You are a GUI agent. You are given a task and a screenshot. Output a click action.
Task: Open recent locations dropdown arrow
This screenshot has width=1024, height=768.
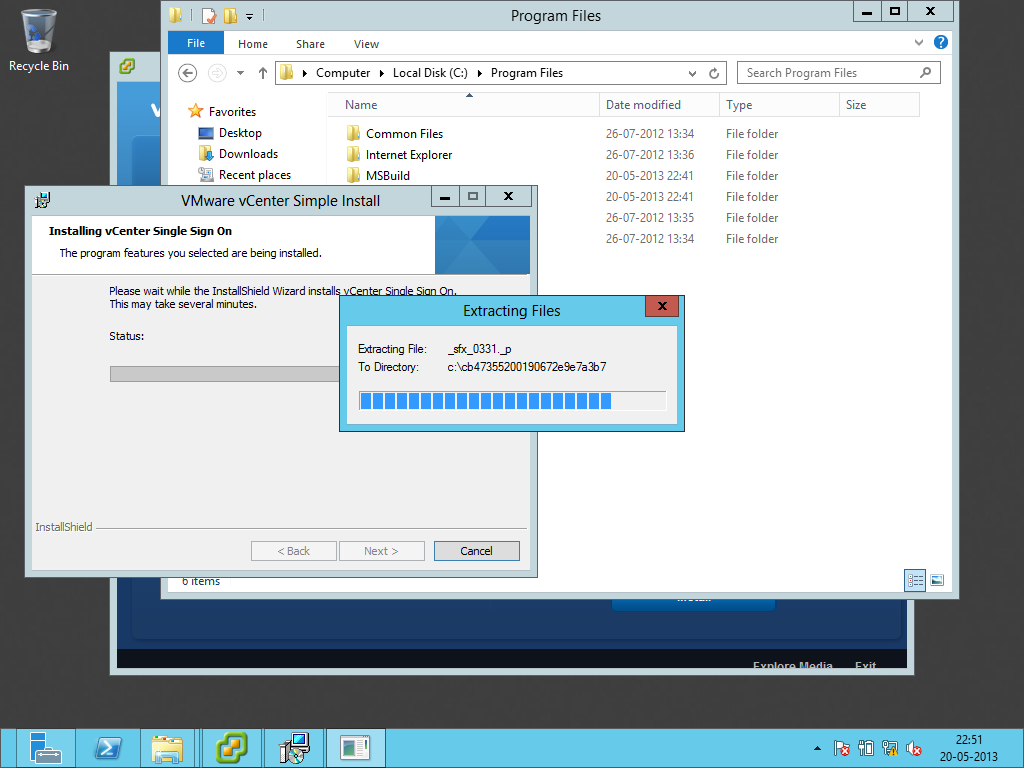tap(240, 73)
